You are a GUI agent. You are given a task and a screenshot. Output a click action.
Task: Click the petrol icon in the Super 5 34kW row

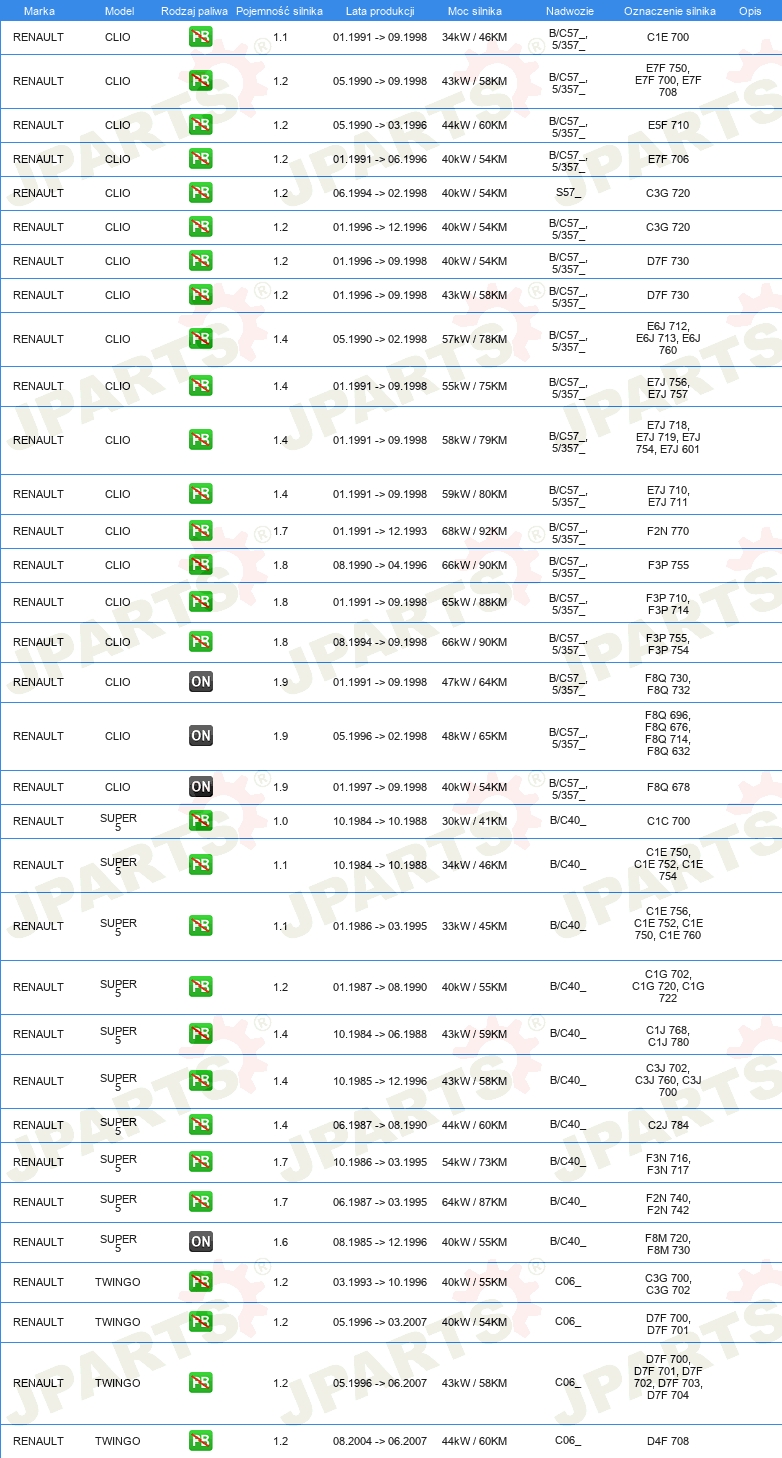[x=201, y=865]
